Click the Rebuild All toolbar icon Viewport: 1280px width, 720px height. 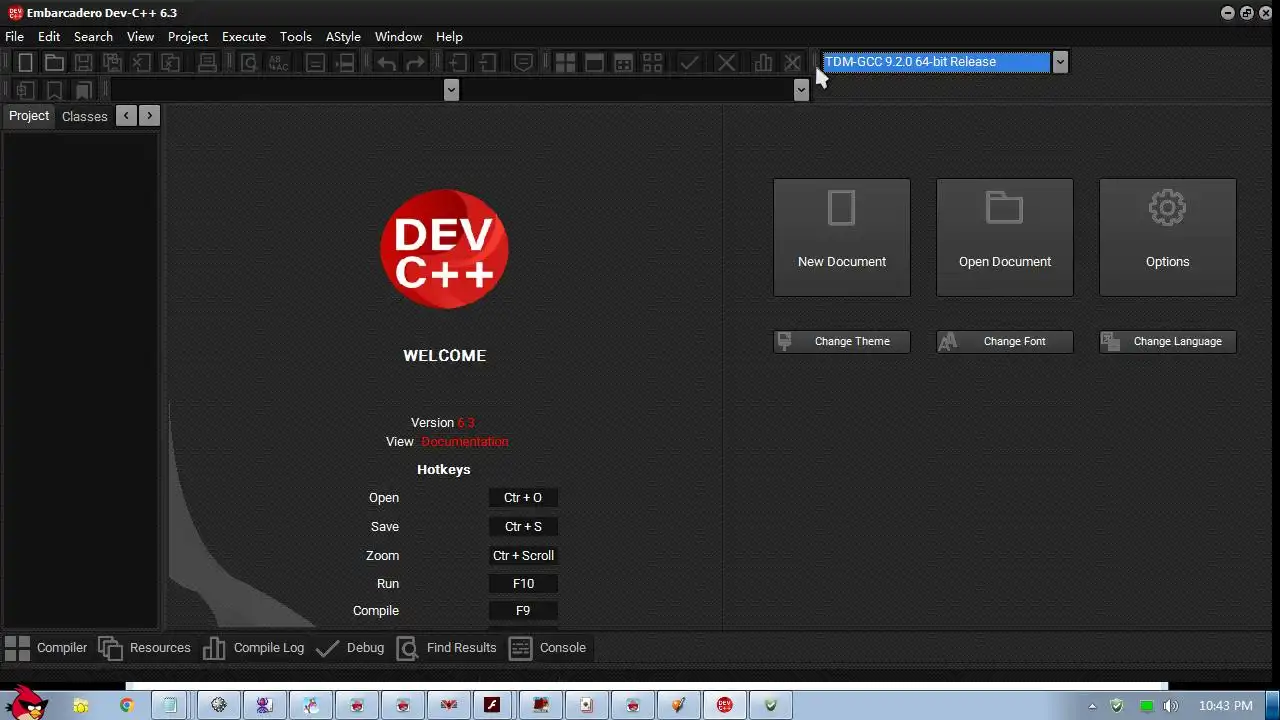652,62
